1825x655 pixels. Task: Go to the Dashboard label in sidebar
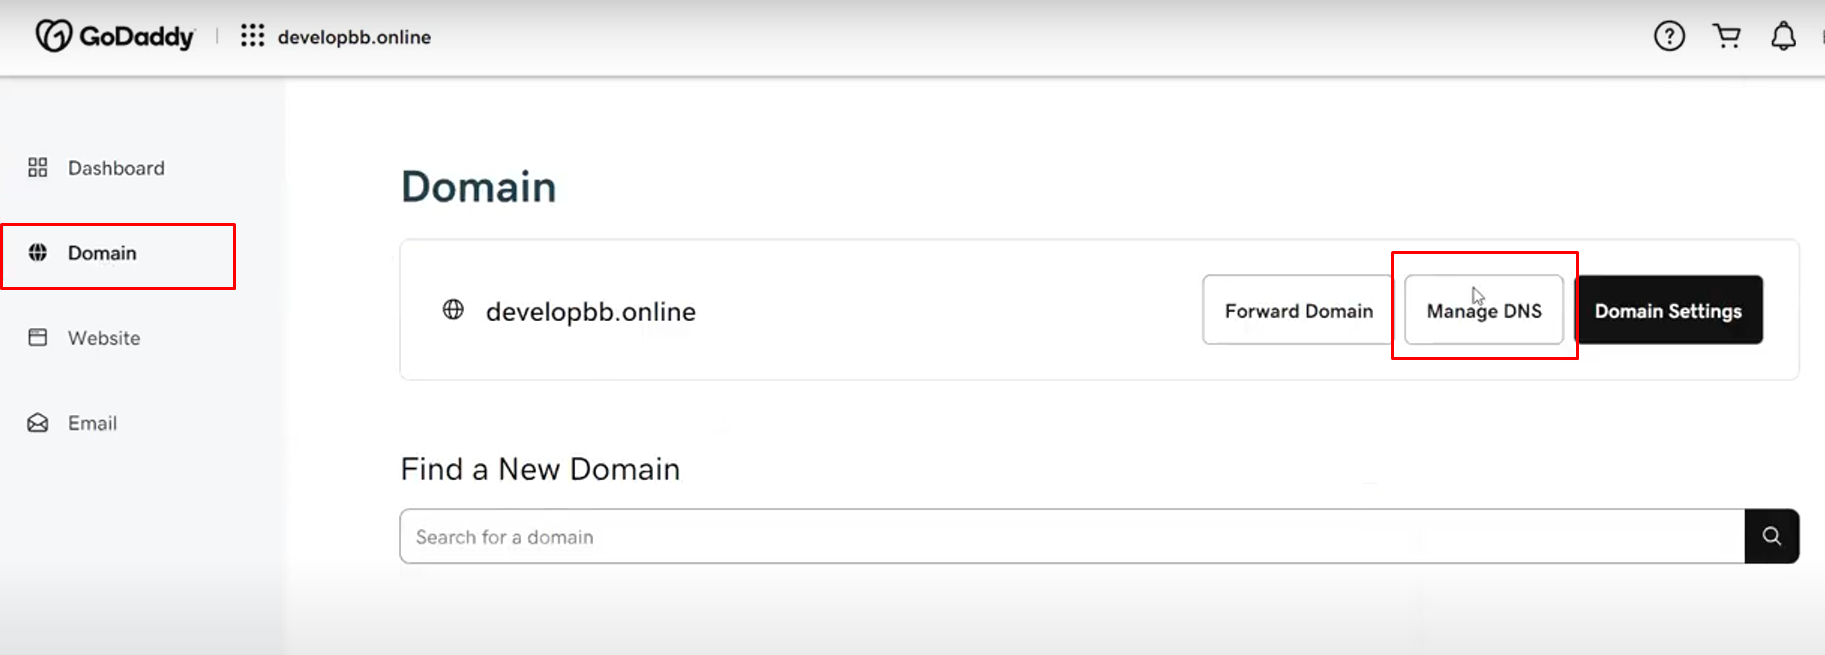click(116, 168)
